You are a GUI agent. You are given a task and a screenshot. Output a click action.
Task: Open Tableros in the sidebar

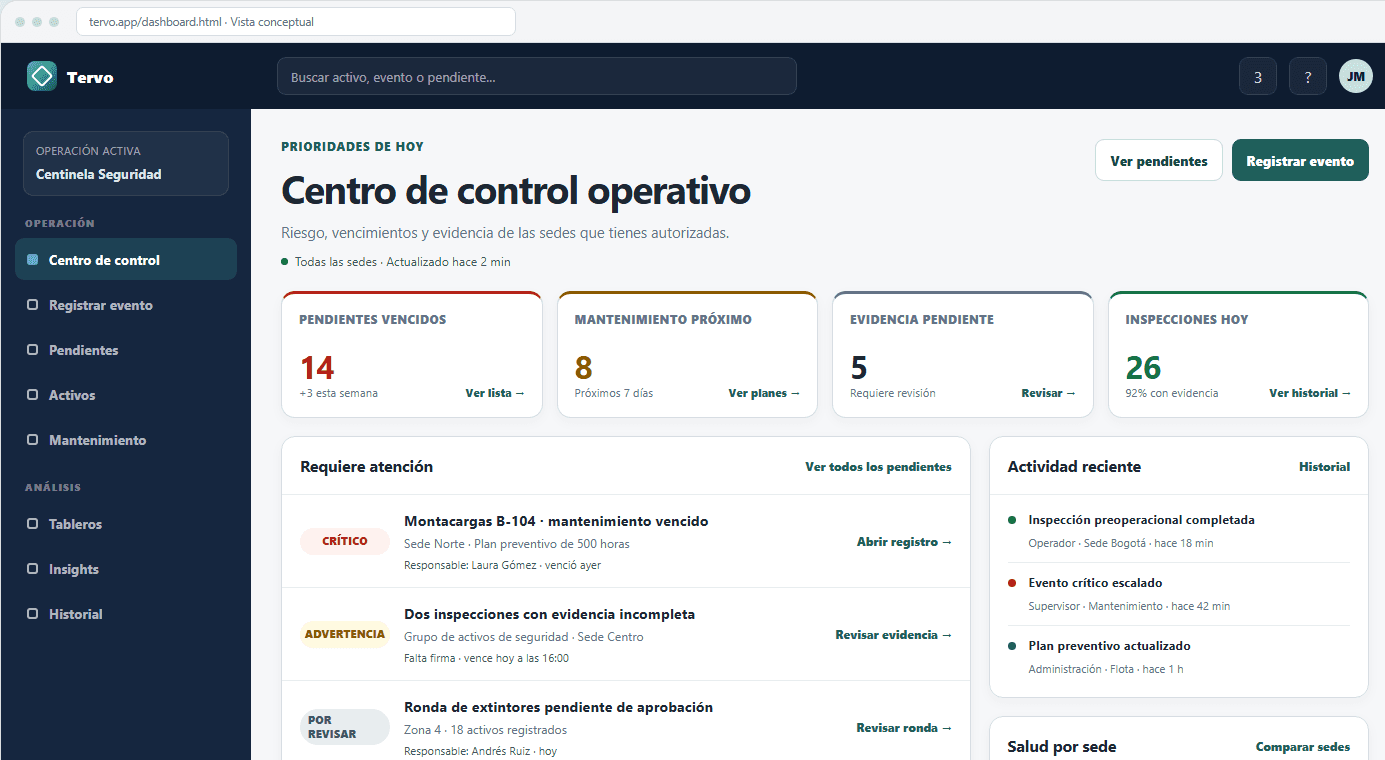(126, 524)
